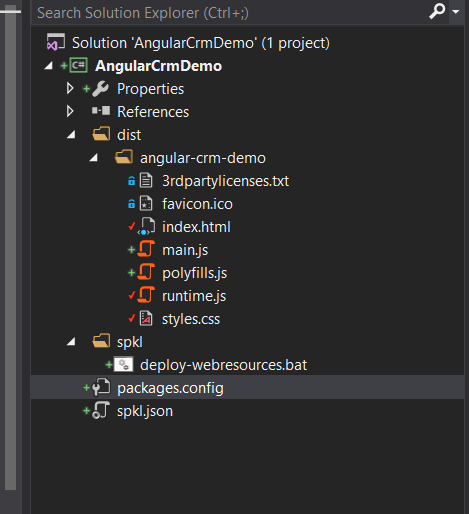
Task: Click the styles.css file icon
Action: (x=146, y=318)
